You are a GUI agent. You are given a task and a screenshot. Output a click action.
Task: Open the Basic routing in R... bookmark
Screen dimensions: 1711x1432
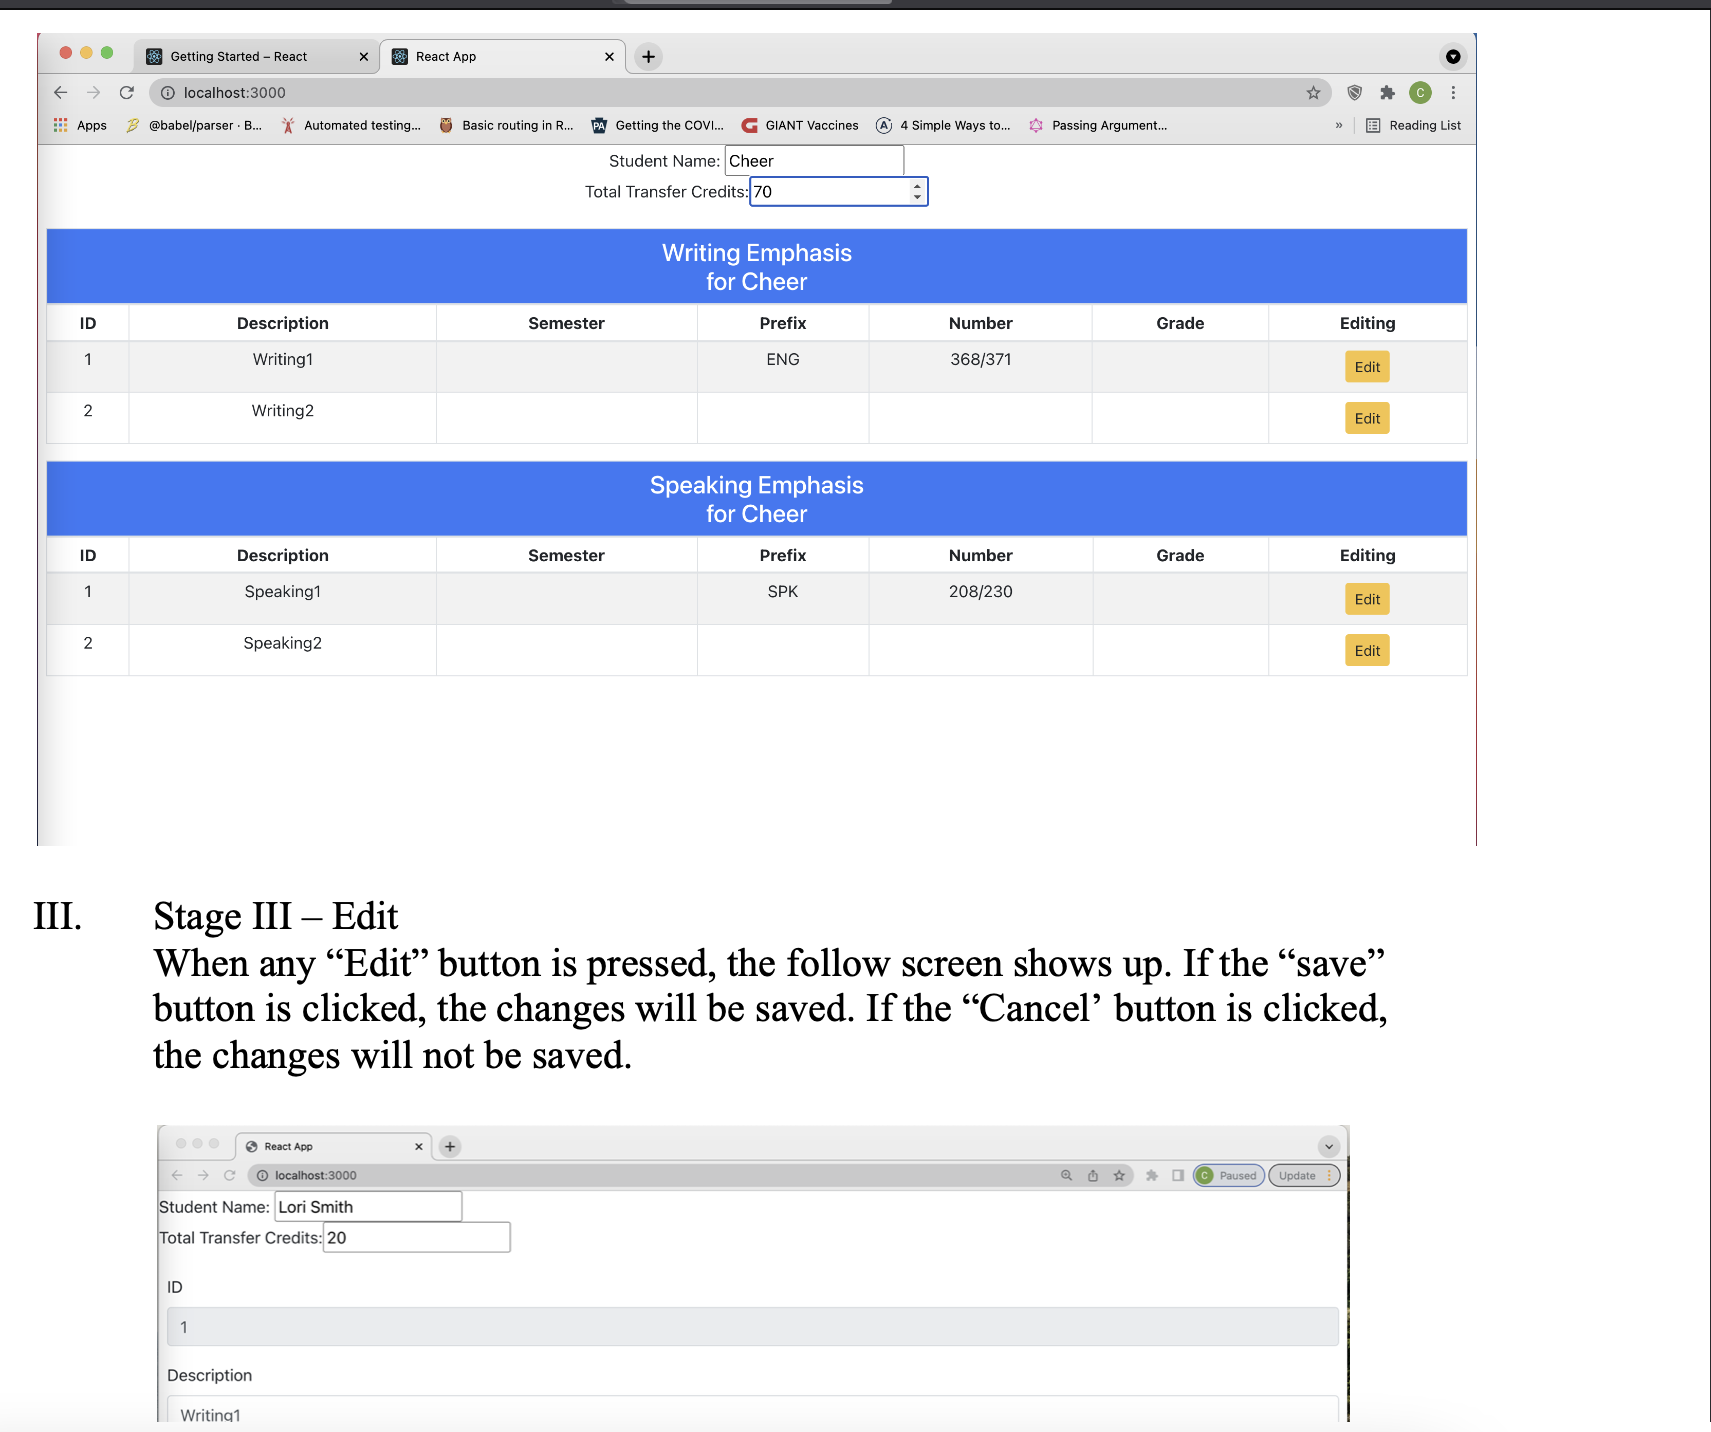coord(506,125)
